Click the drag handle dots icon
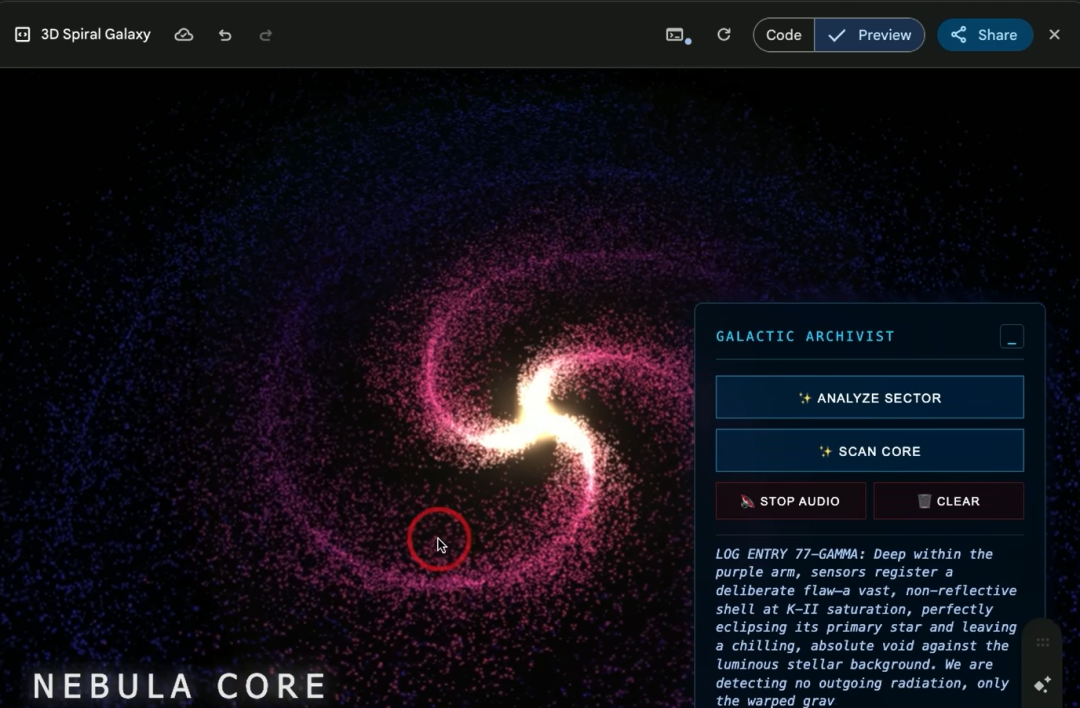The image size is (1080, 708). (1042, 642)
